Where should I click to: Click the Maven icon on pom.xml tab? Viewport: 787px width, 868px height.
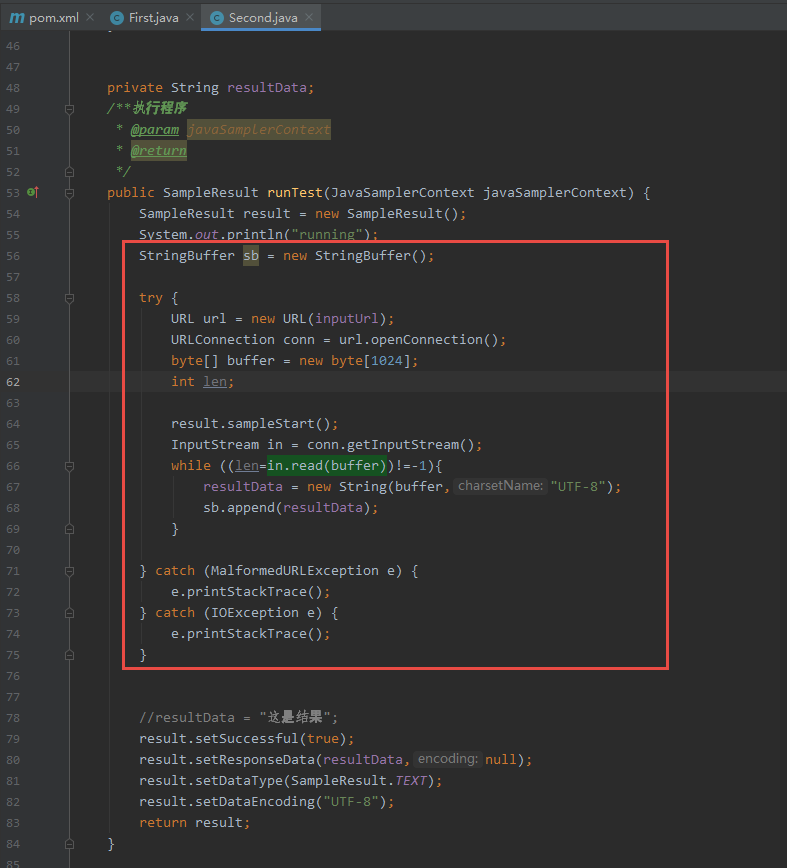point(17,18)
